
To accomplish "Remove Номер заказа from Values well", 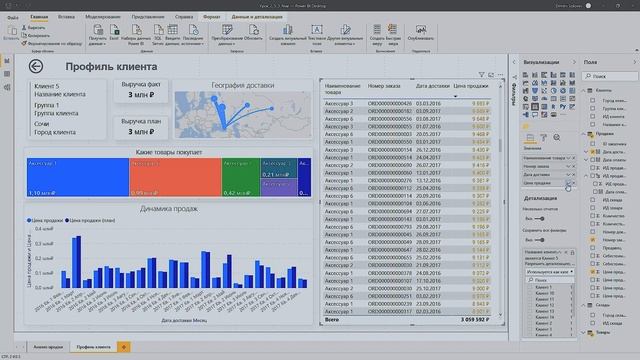I will 573,167.
